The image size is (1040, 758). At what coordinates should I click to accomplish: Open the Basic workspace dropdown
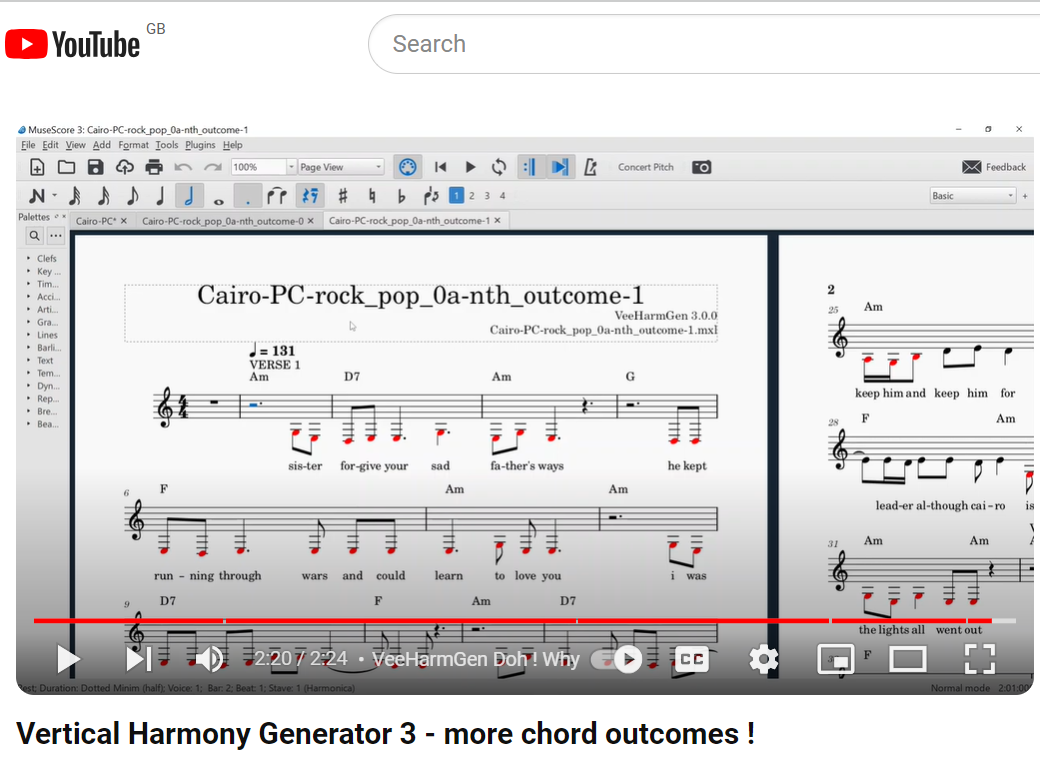point(972,196)
